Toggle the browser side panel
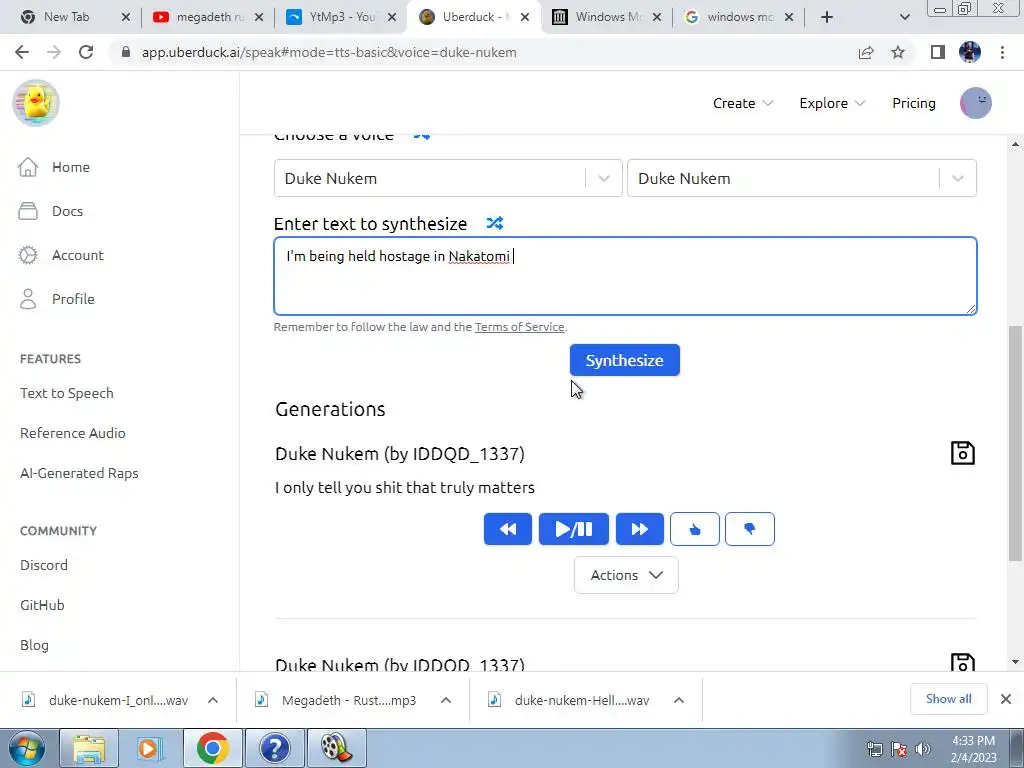The height and width of the screenshot is (768, 1024). point(938,52)
